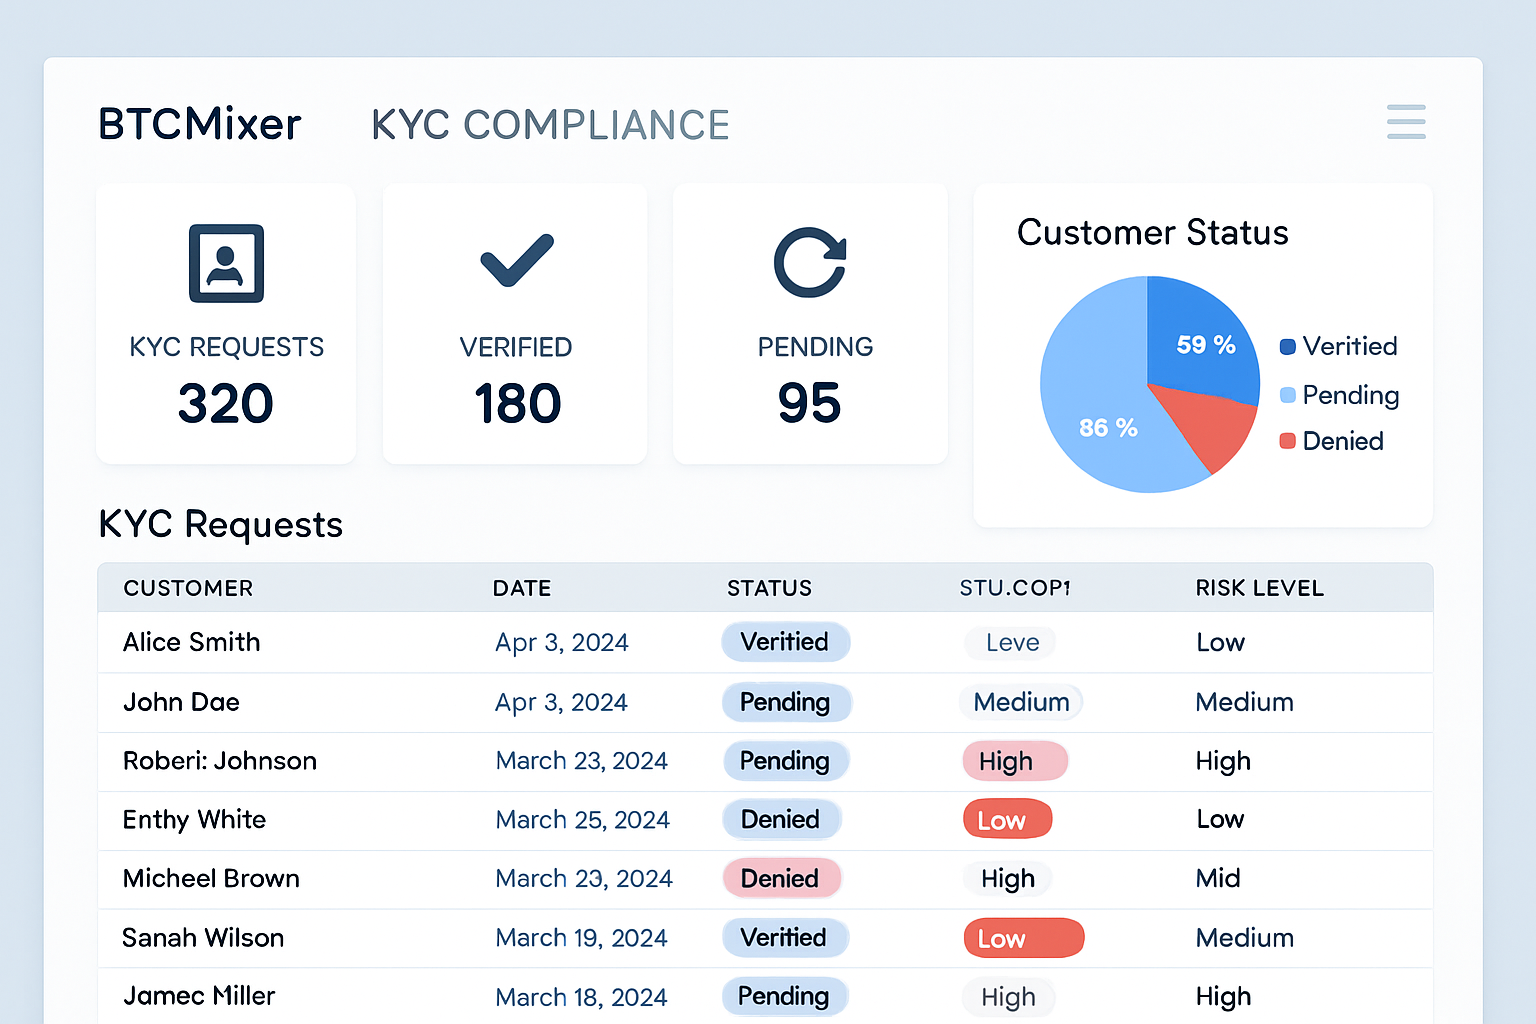Image resolution: width=1536 pixels, height=1024 pixels.
Task: Open the KYC COMPLIANCE section header
Action: (x=549, y=125)
